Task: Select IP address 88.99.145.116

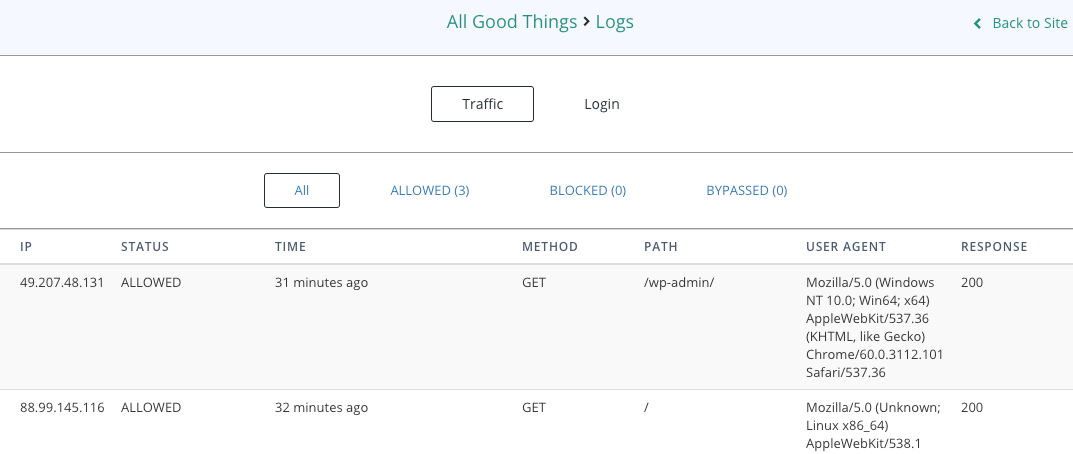Action: pyautogui.click(x=62, y=407)
